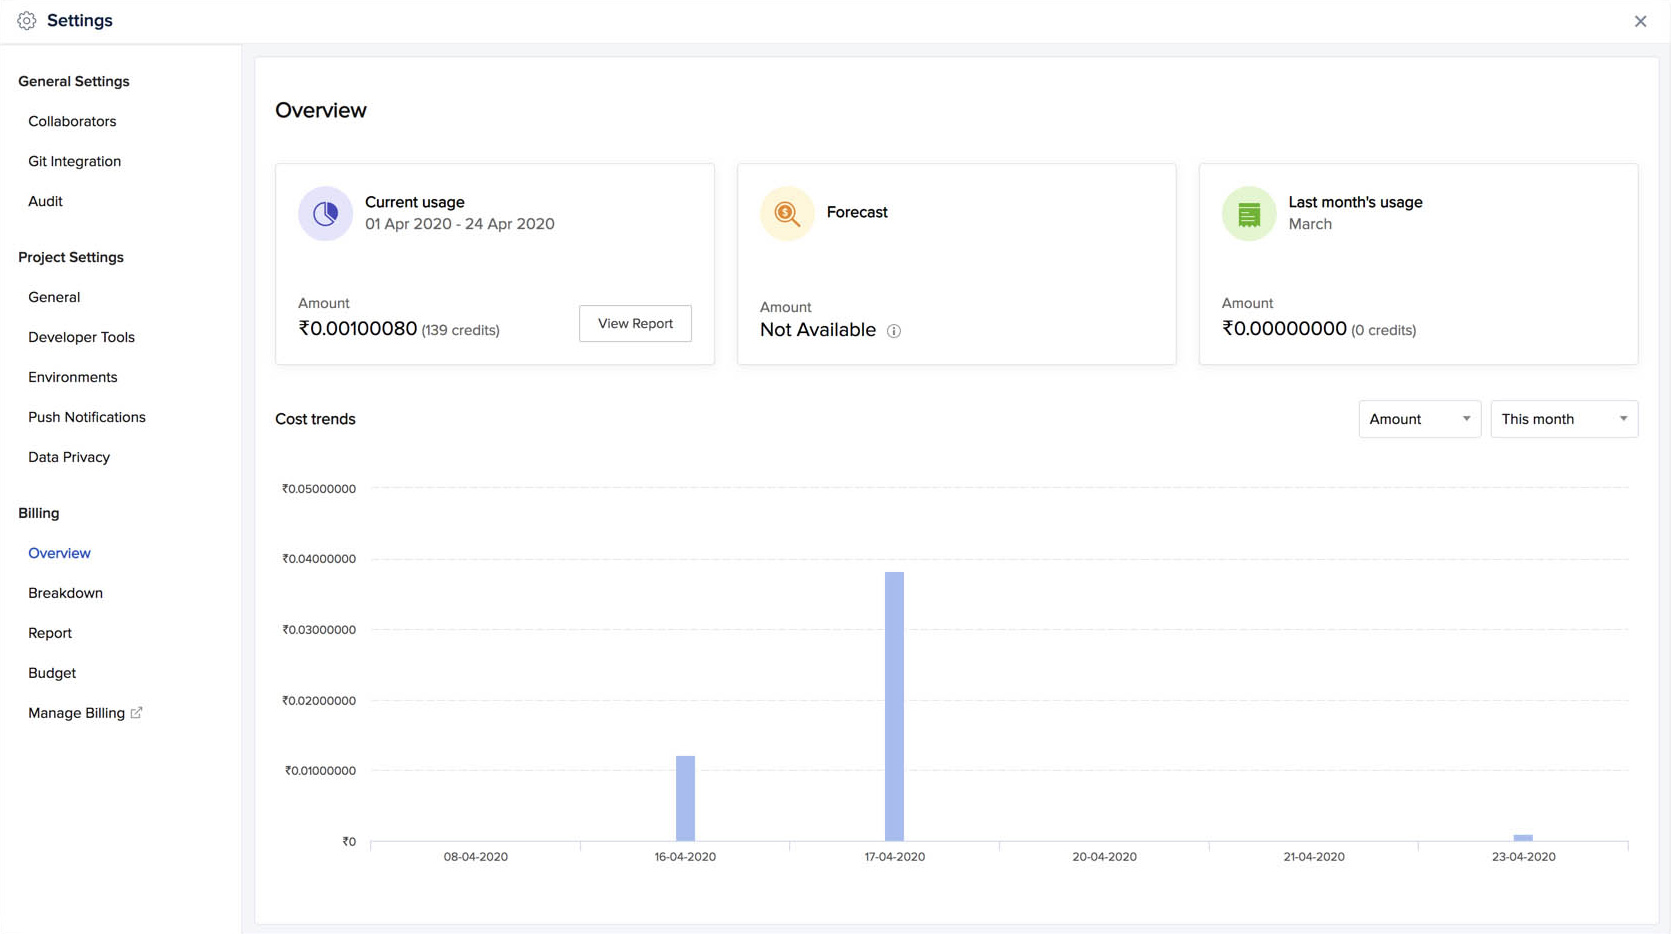The image size is (1671, 934).
Task: Click the external link icon beside Manage Billing
Action: (137, 712)
